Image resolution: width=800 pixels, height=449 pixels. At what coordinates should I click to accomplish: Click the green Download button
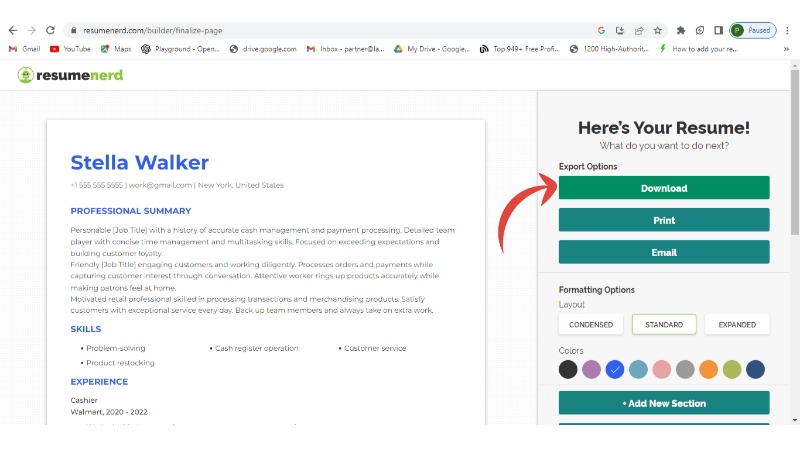click(x=664, y=188)
